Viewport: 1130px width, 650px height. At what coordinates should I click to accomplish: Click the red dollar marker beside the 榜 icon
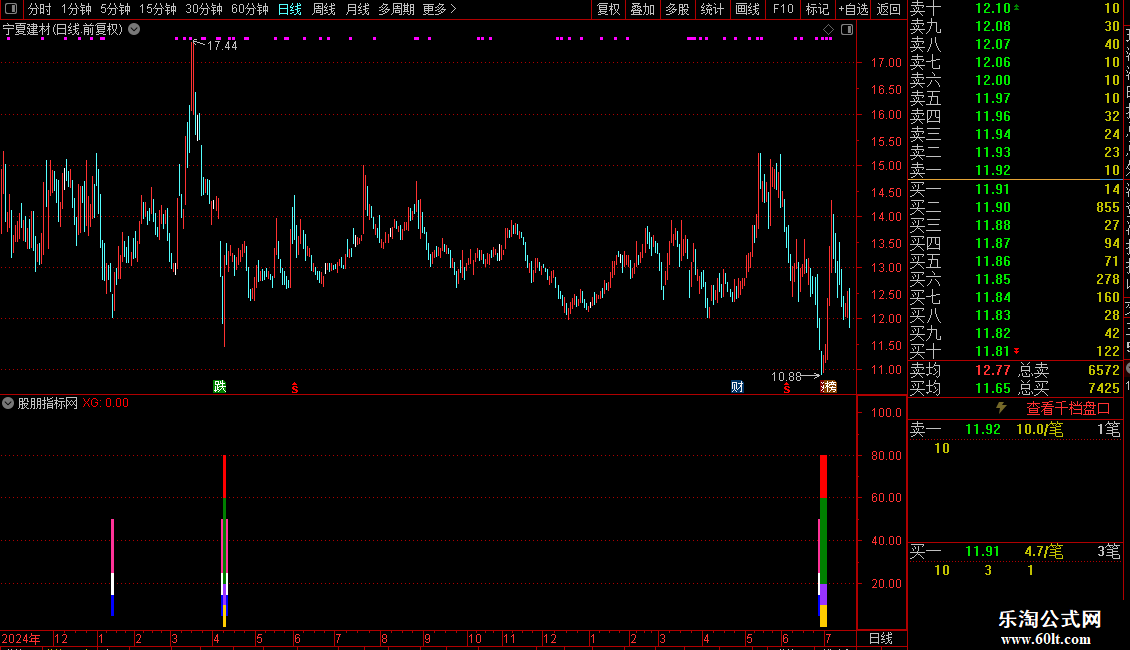(x=787, y=388)
